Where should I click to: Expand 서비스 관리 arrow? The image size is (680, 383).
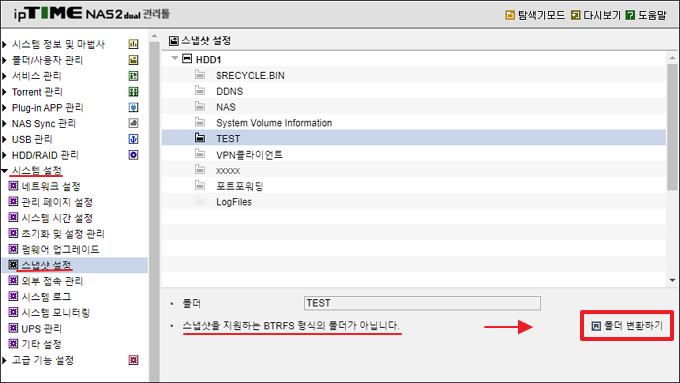(4, 76)
